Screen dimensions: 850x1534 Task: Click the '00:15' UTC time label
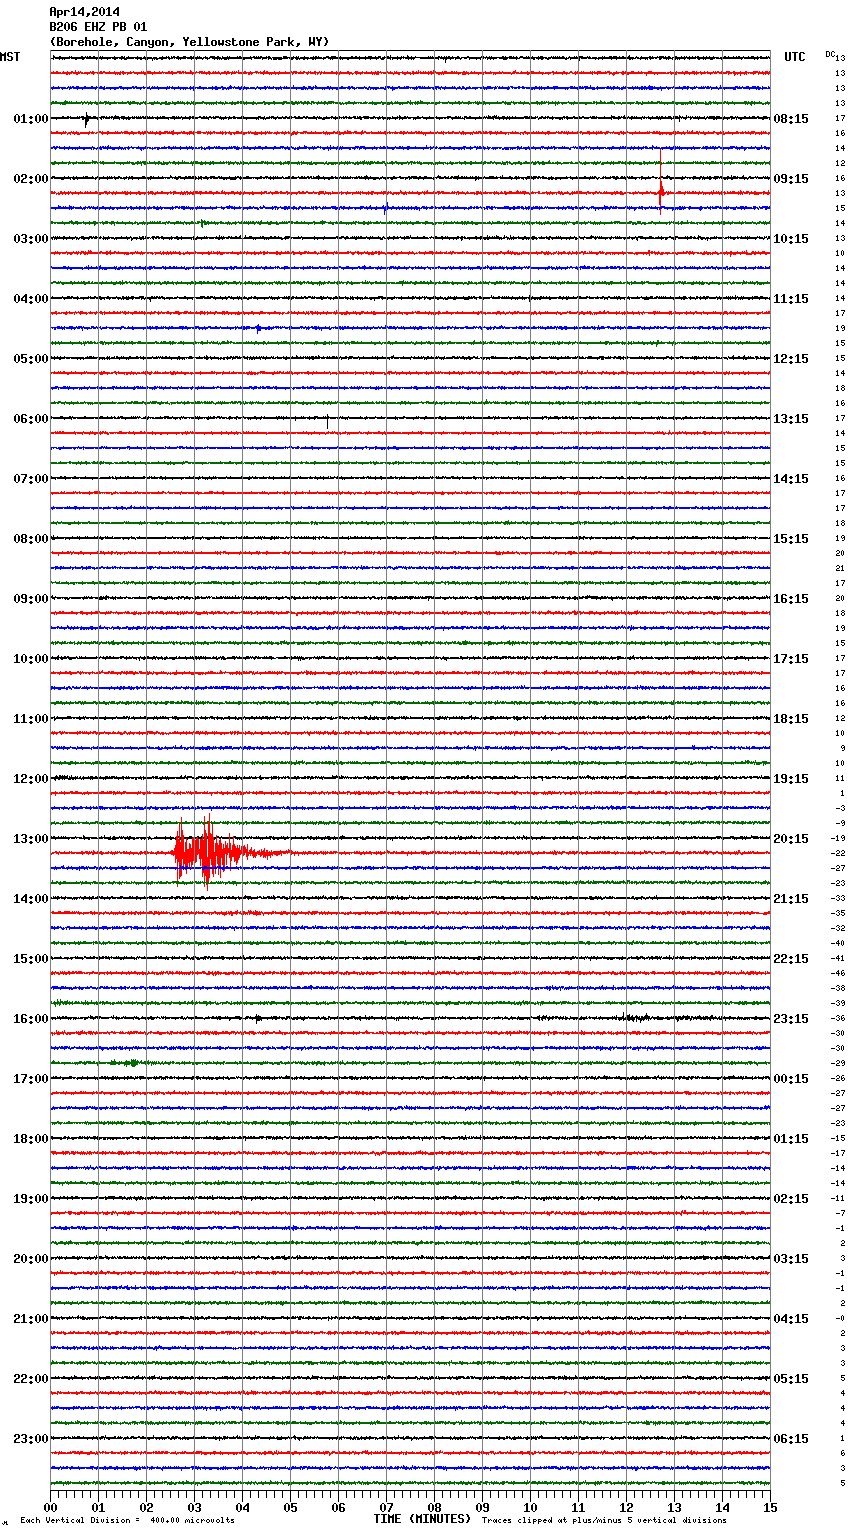[x=791, y=1079]
